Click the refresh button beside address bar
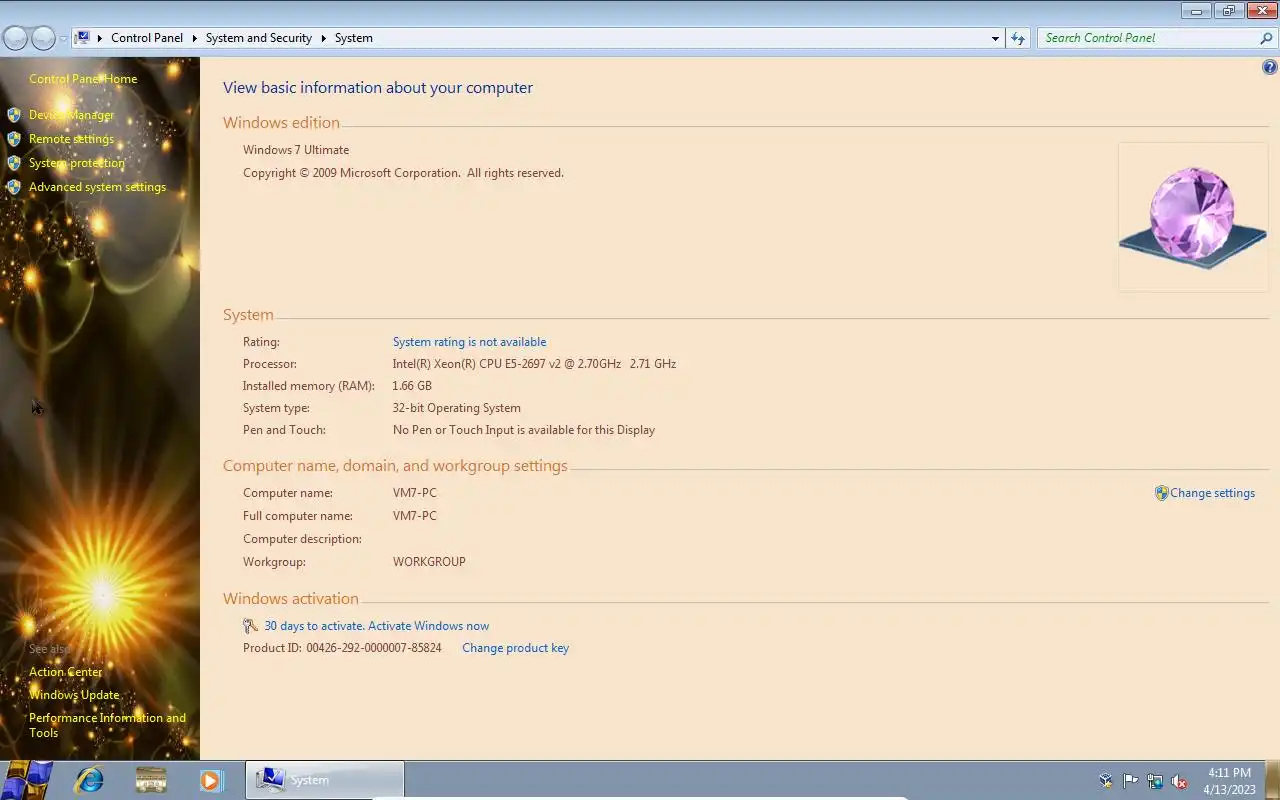 (1018, 38)
